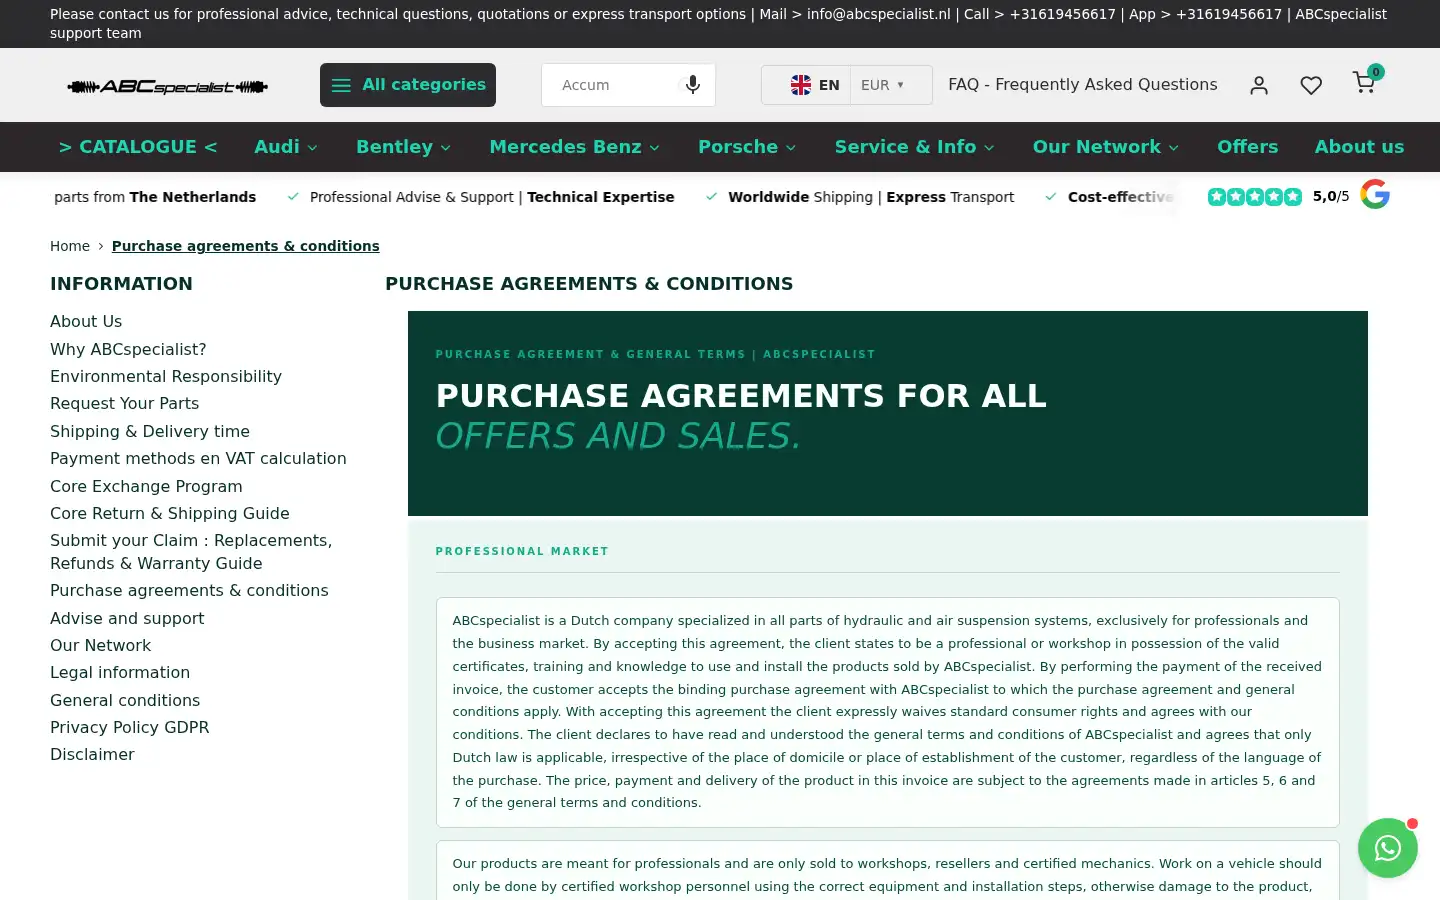Open the wishlist heart icon

click(x=1311, y=85)
